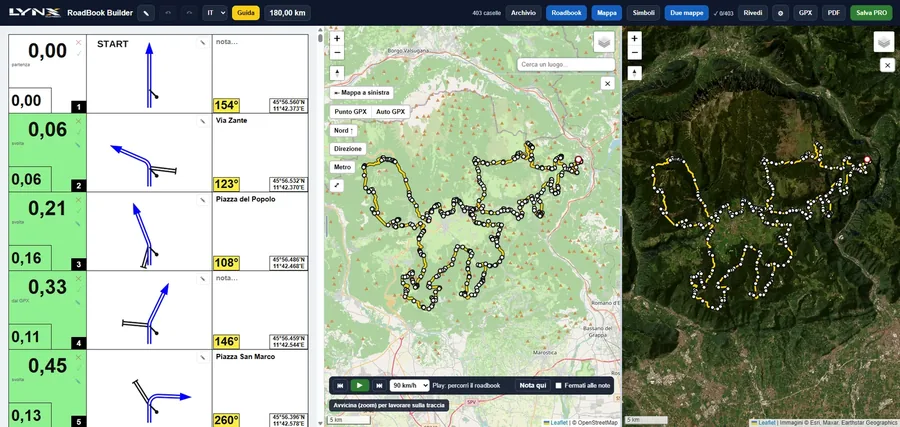Click the pencil edit tool in header
Image resolution: width=900 pixels, height=427 pixels.
(x=146, y=13)
